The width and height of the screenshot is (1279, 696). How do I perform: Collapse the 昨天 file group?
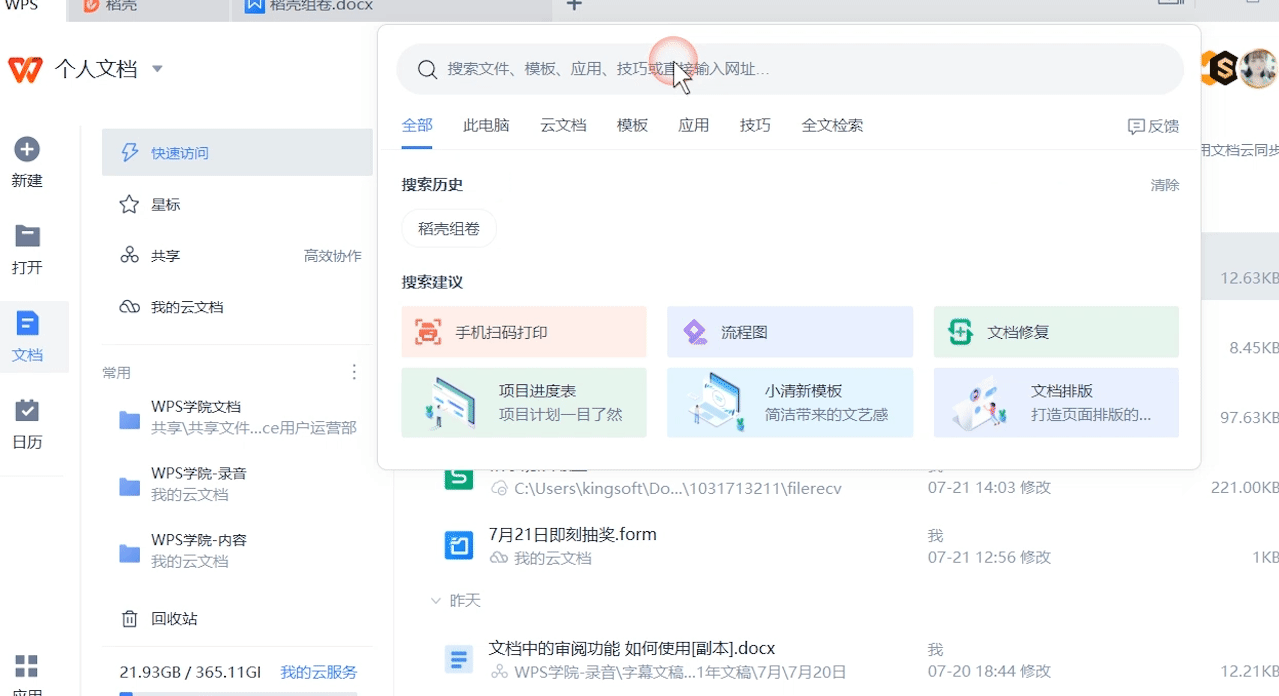pos(436,601)
